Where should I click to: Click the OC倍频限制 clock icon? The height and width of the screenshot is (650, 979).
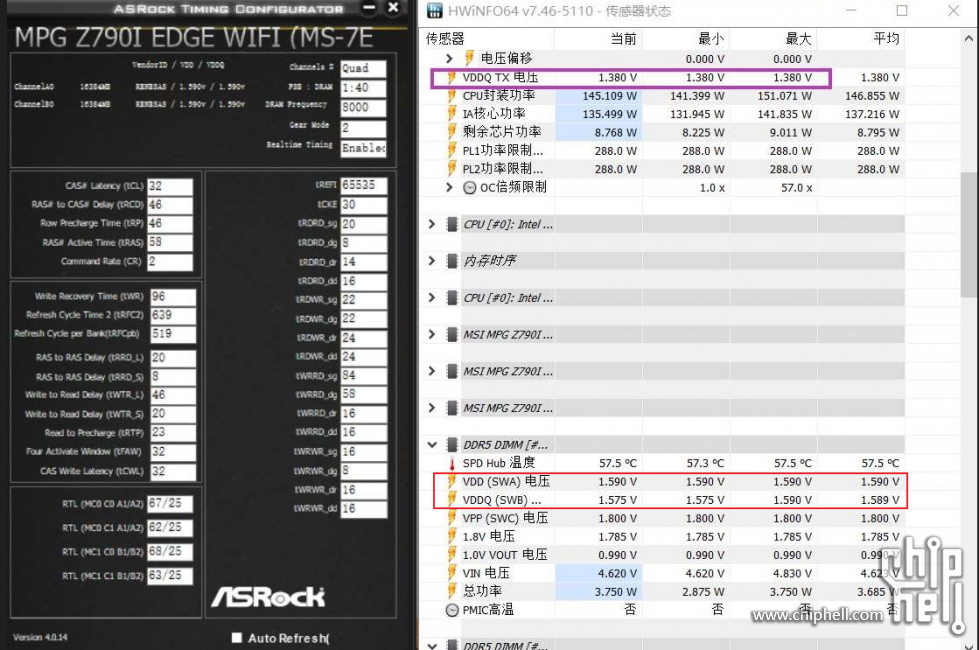[470, 187]
